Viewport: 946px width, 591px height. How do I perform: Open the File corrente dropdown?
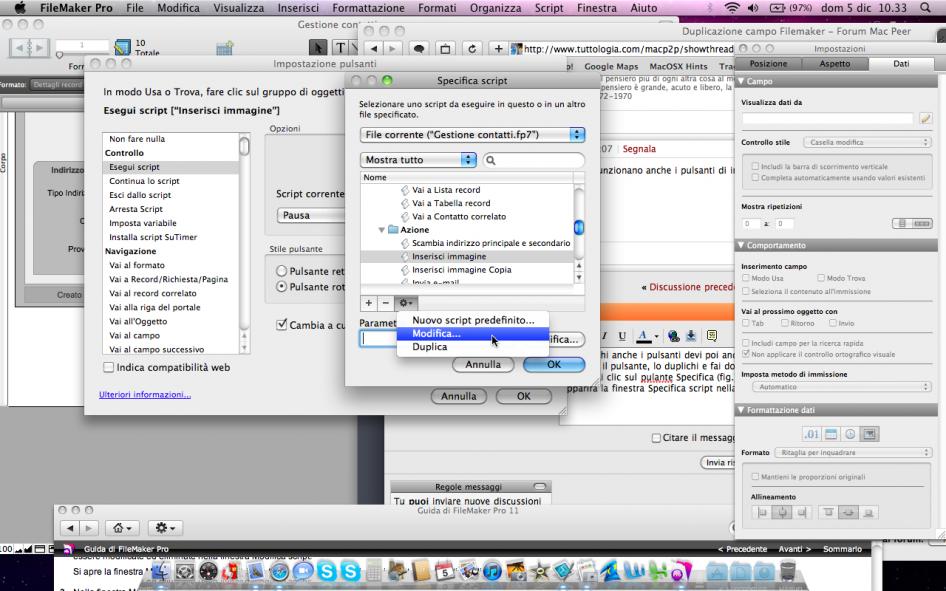tap(472, 133)
